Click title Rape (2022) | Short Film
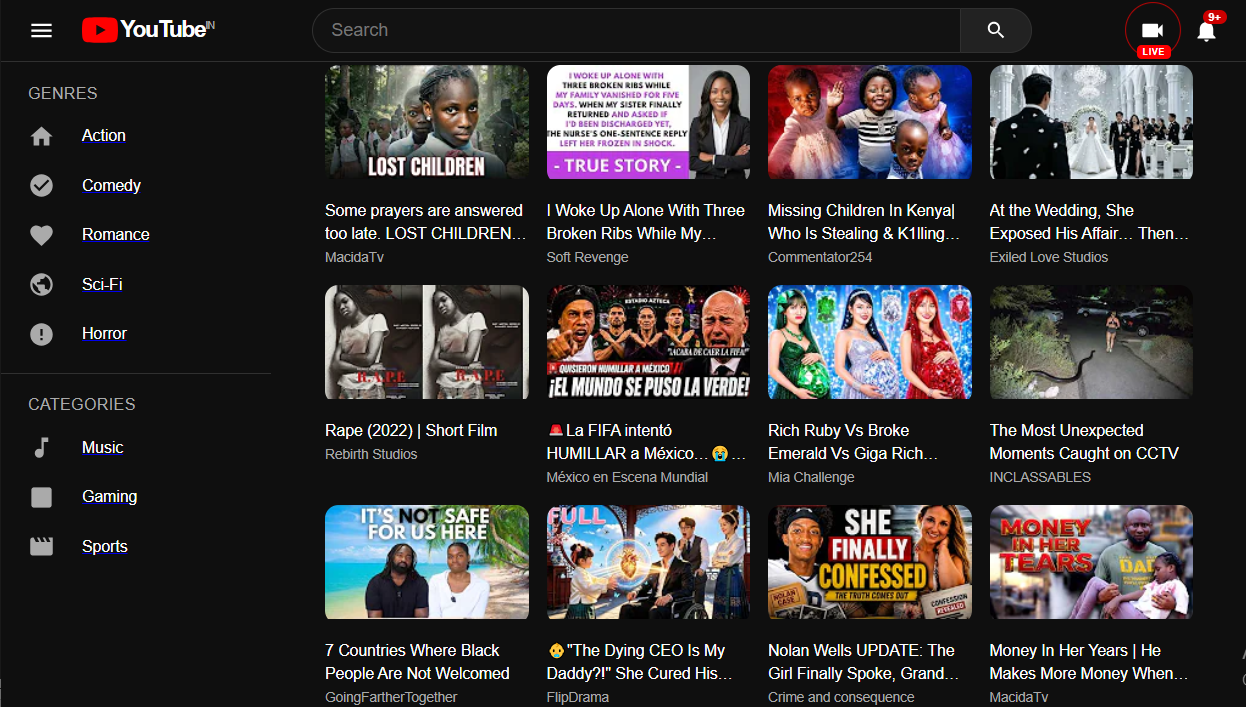This screenshot has width=1246, height=707. click(x=411, y=430)
